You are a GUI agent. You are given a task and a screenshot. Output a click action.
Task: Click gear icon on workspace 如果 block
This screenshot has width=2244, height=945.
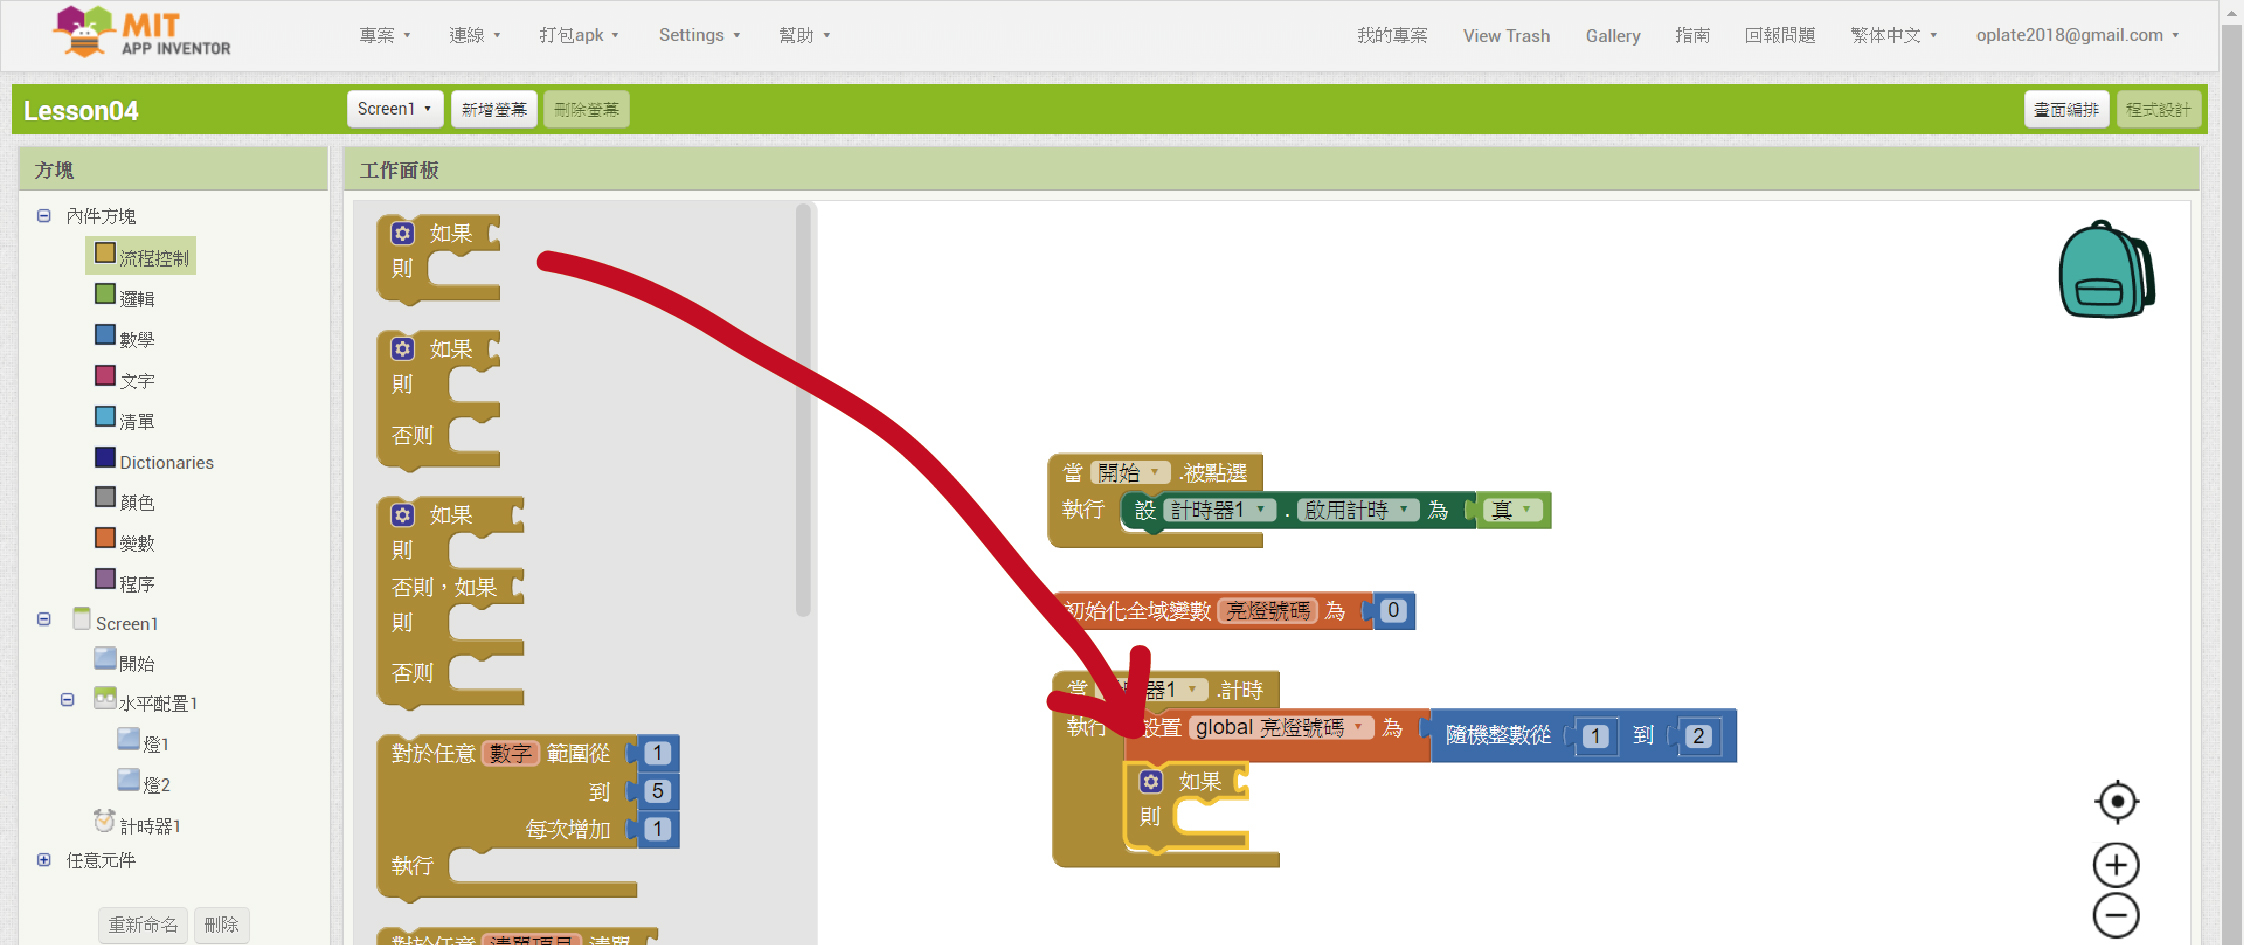(x=1151, y=781)
